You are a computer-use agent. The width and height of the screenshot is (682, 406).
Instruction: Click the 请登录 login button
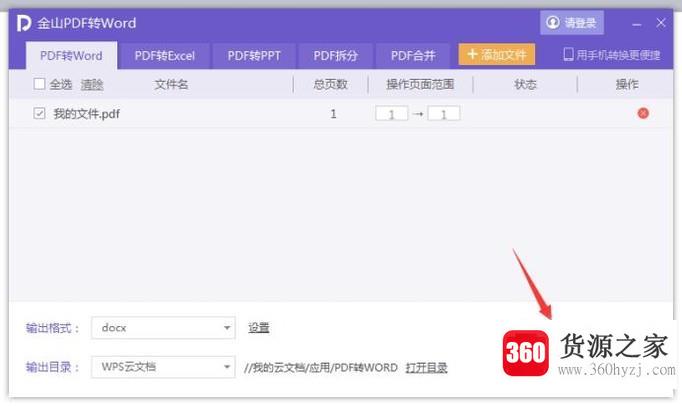[x=572, y=23]
